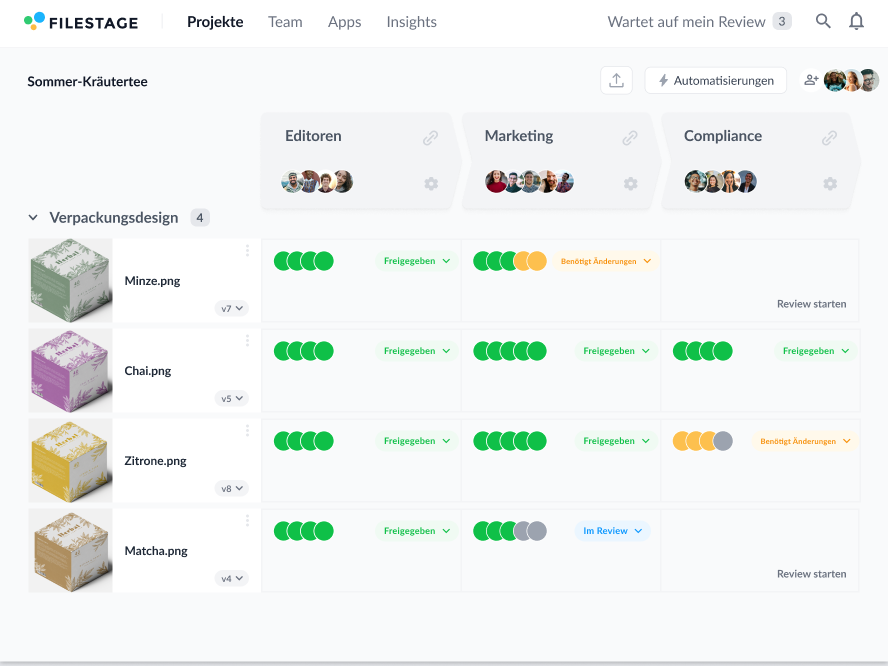This screenshot has width=888, height=666.
Task: Open the Compliance review step settings gear
Action: 830,184
